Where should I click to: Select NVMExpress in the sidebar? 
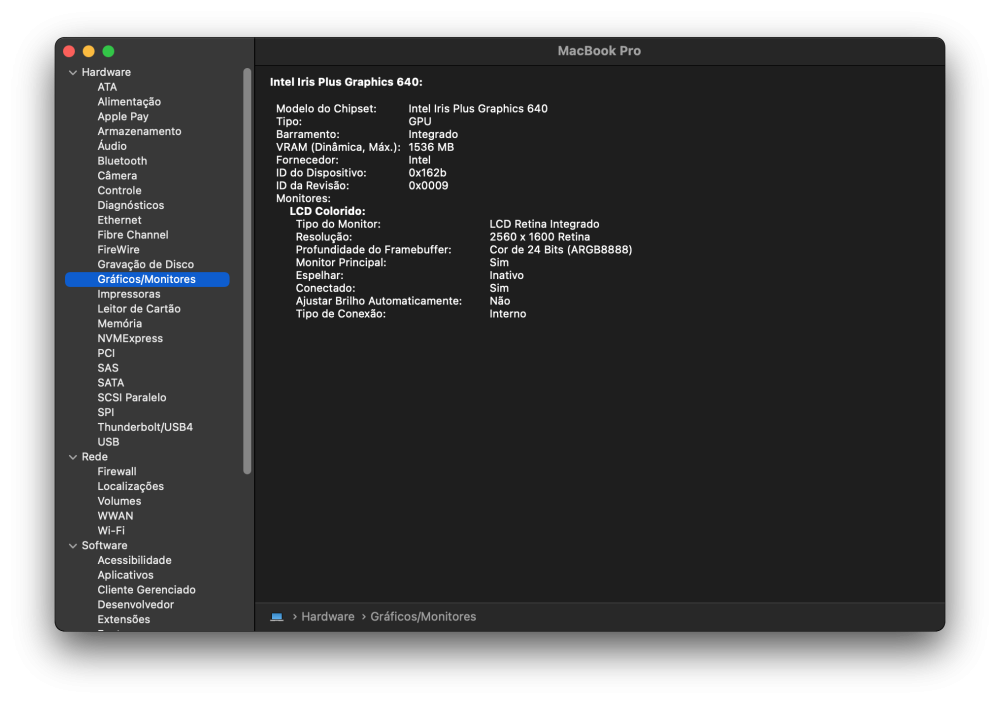[x=130, y=339]
